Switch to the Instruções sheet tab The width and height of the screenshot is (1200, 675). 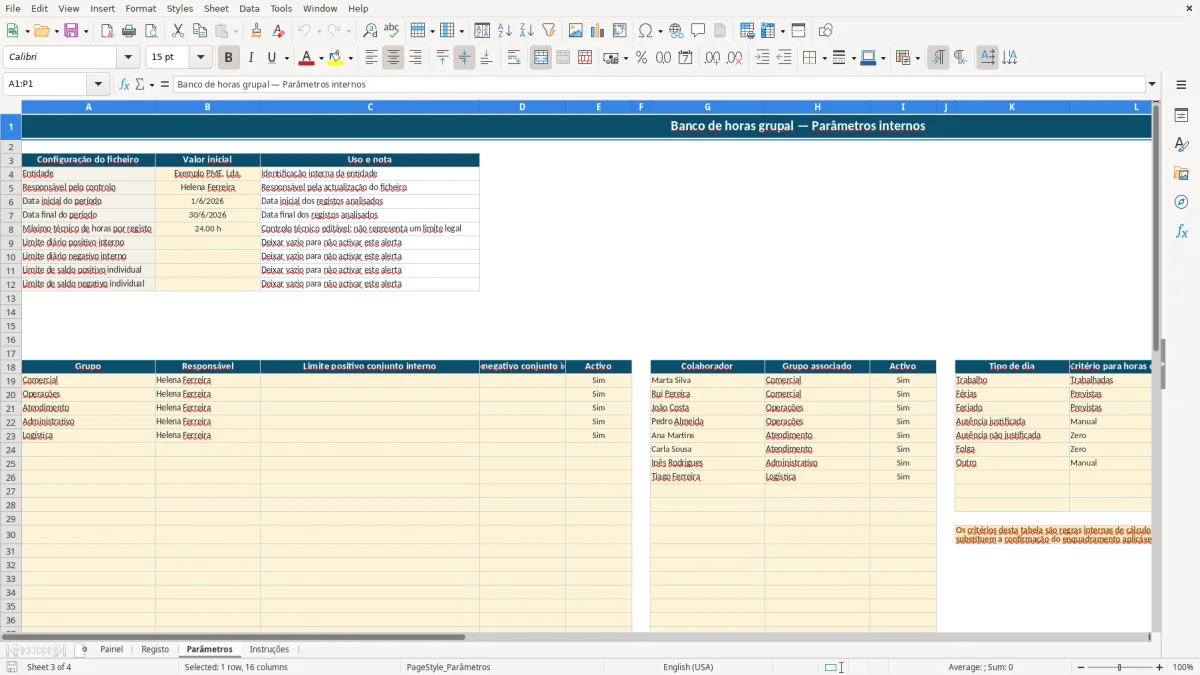269,649
